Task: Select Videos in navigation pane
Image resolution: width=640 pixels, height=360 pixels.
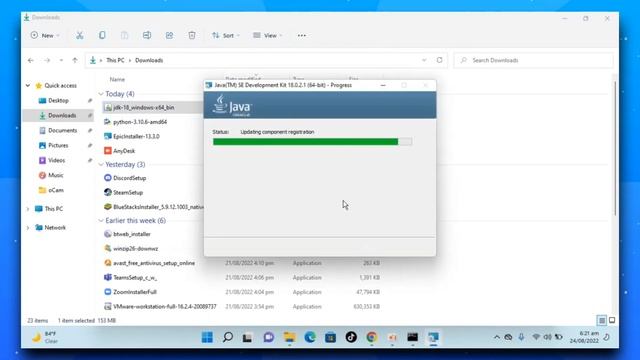Action: point(56,160)
